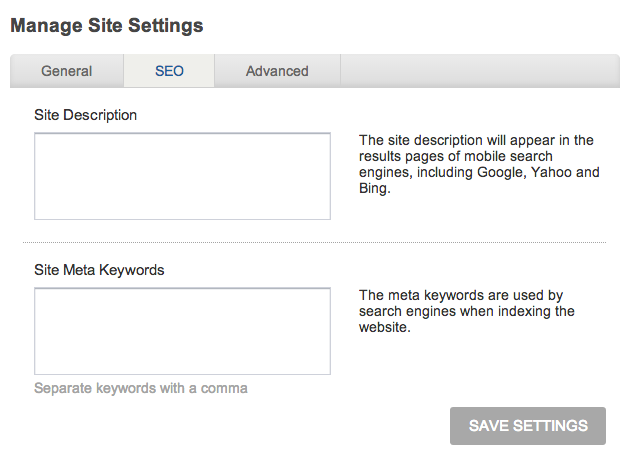Focus the Site Meta Keywords text area

(x=182, y=331)
